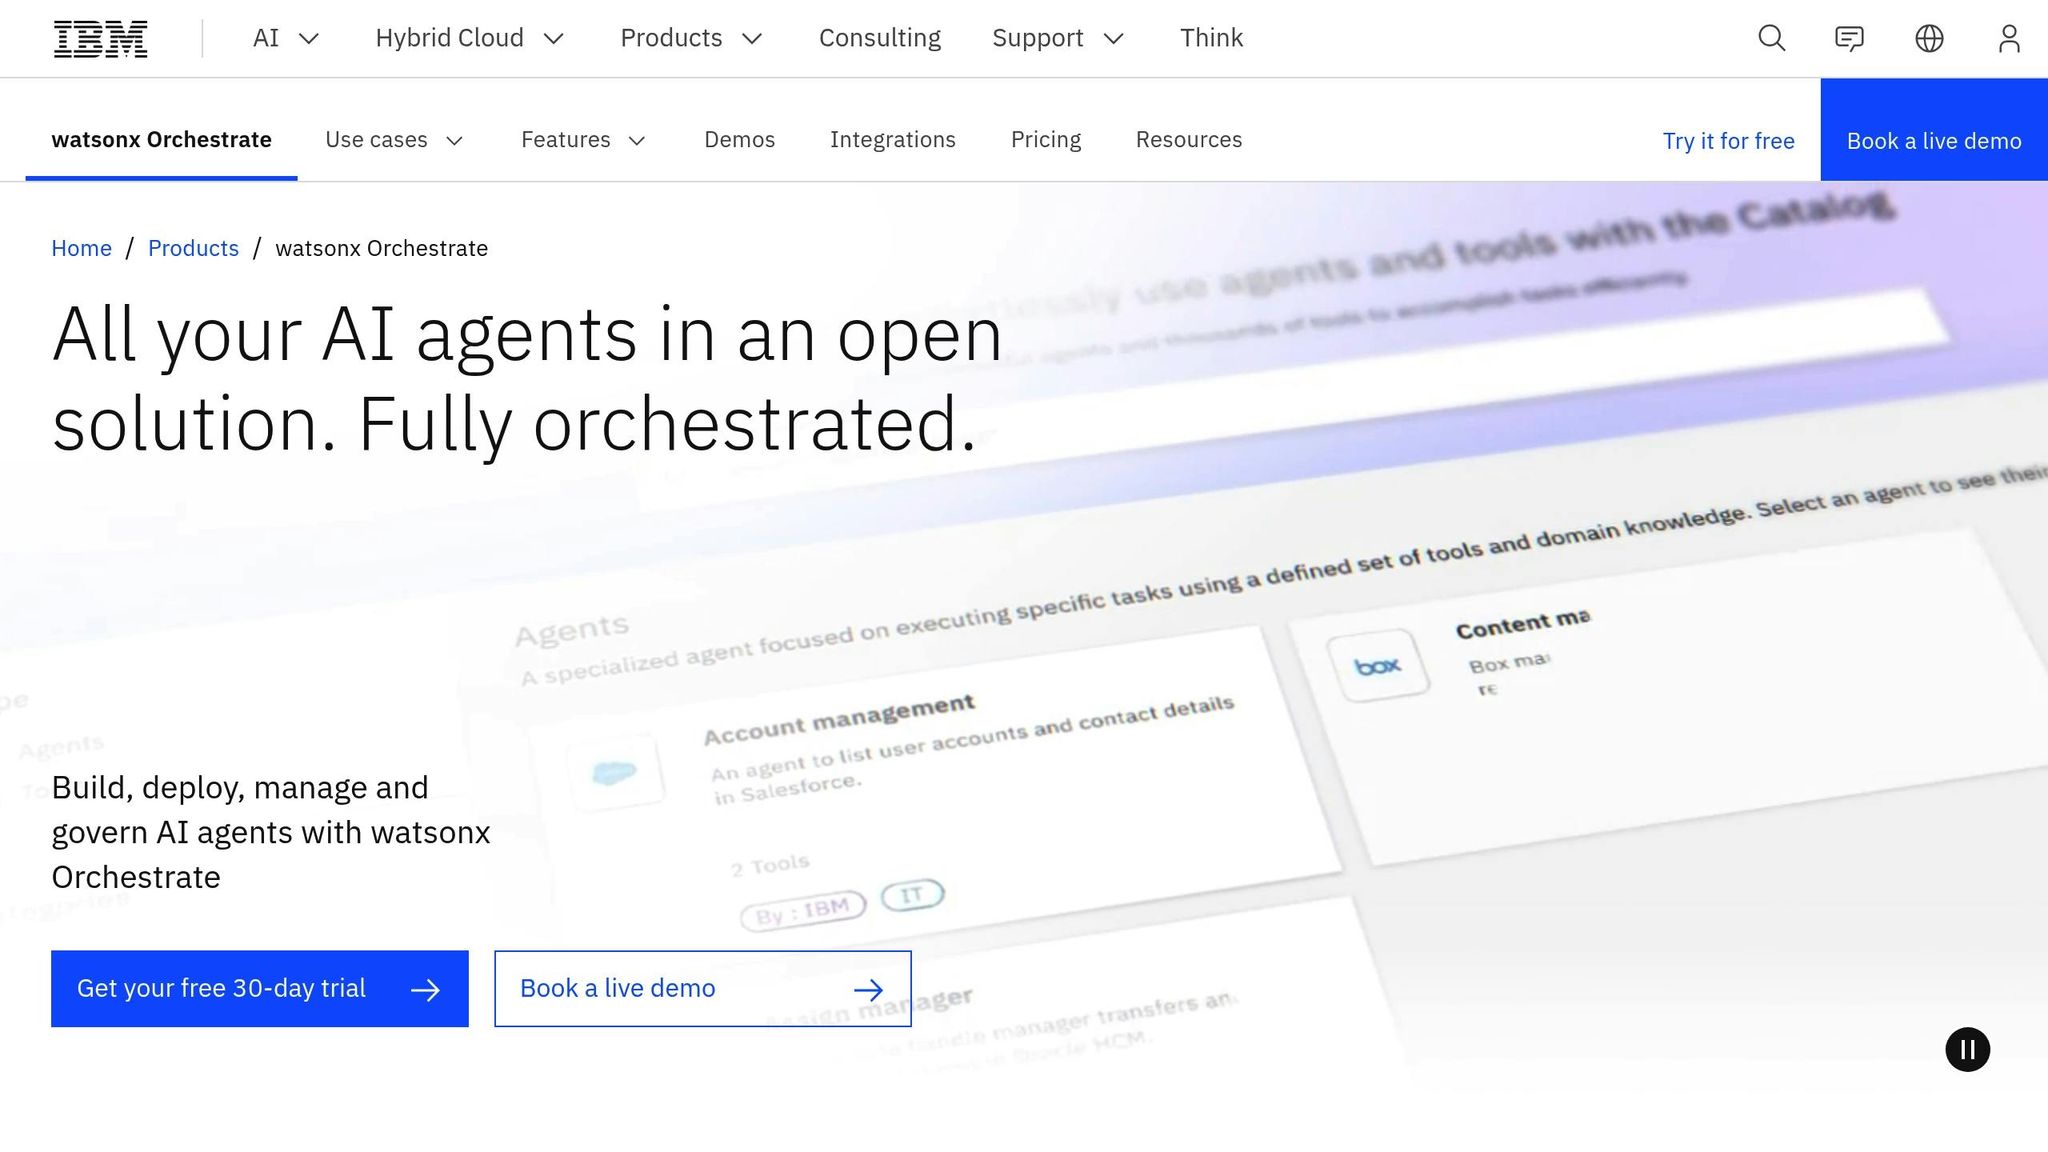Expand the AI navigation dropdown
The height and width of the screenshot is (1152, 2048).
point(284,38)
